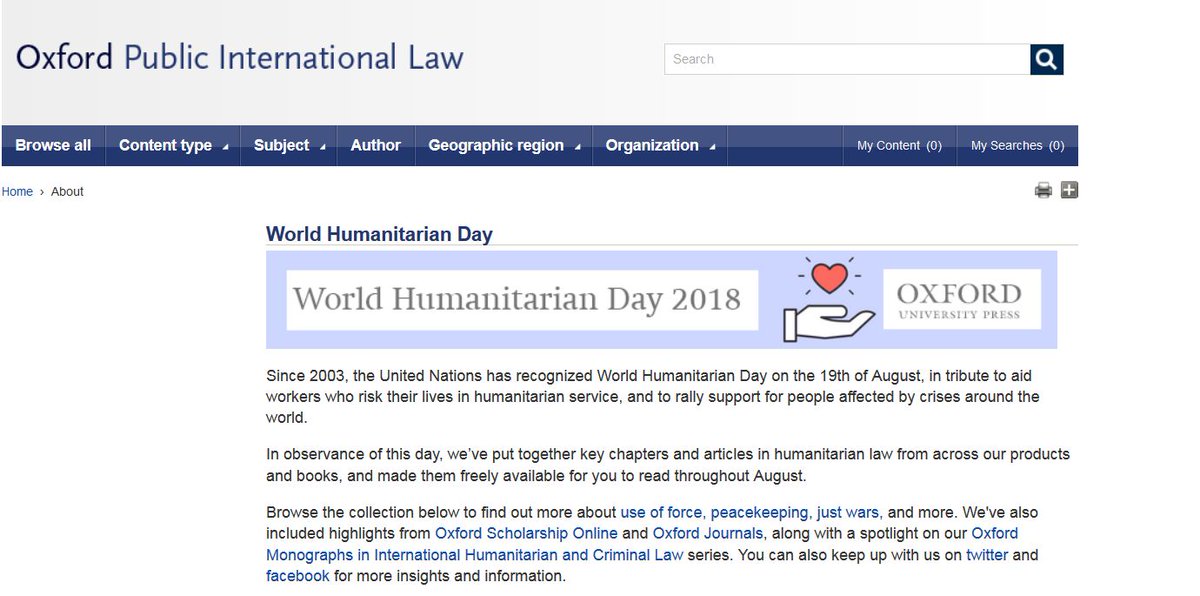Image resolution: width=1200 pixels, height=596 pixels.
Task: Click the World Humanitarian Day heading
Action: point(379,234)
